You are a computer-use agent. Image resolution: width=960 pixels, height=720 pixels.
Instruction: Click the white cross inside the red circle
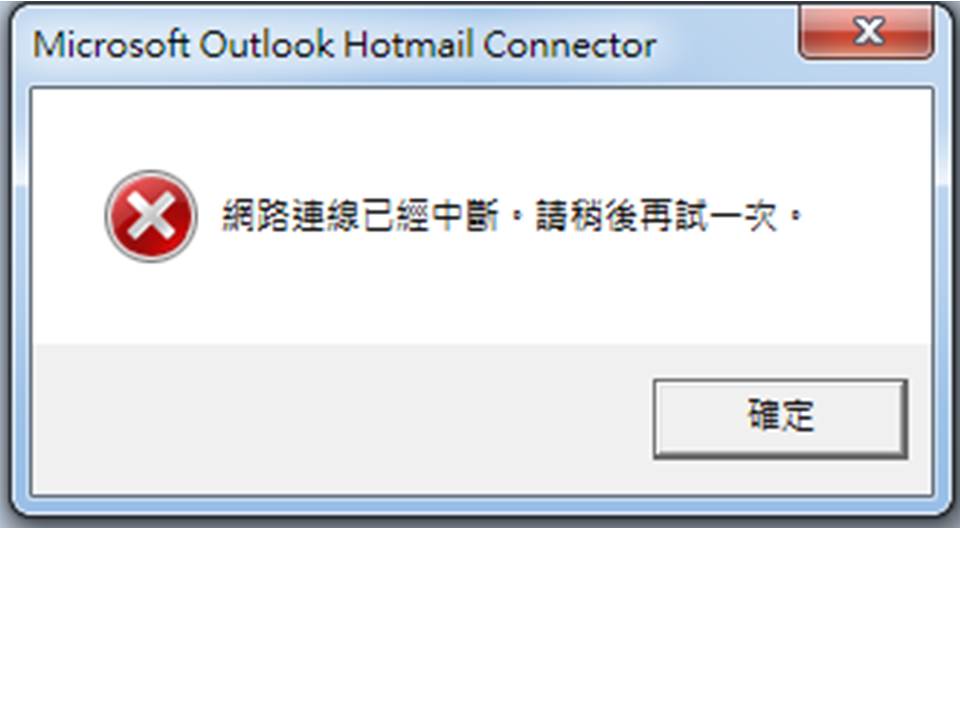pyautogui.click(x=151, y=216)
